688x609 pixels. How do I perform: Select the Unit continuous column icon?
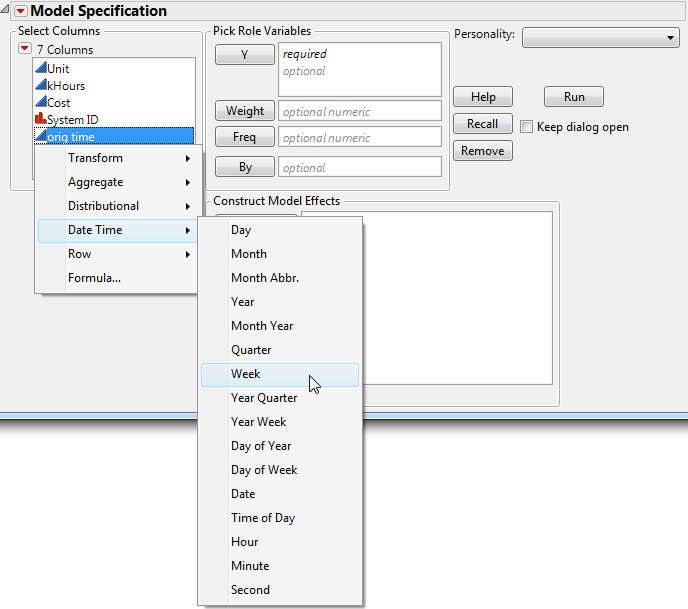tap(40, 68)
